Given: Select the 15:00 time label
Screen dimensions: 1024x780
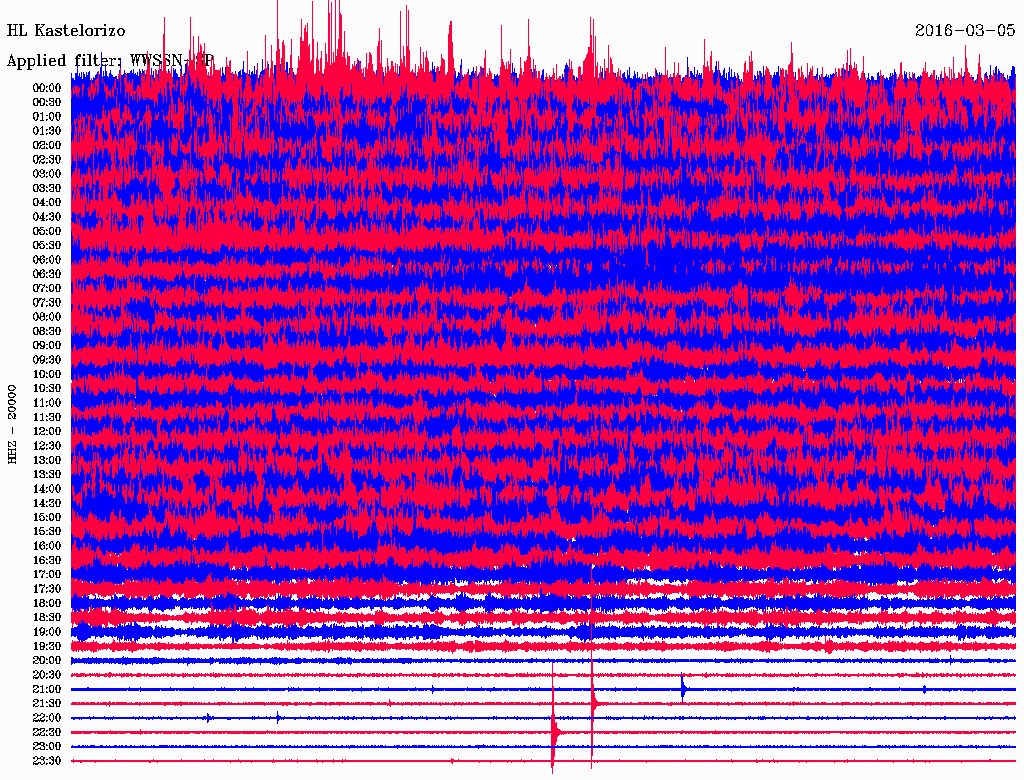Looking at the screenshot, I should point(47,517).
